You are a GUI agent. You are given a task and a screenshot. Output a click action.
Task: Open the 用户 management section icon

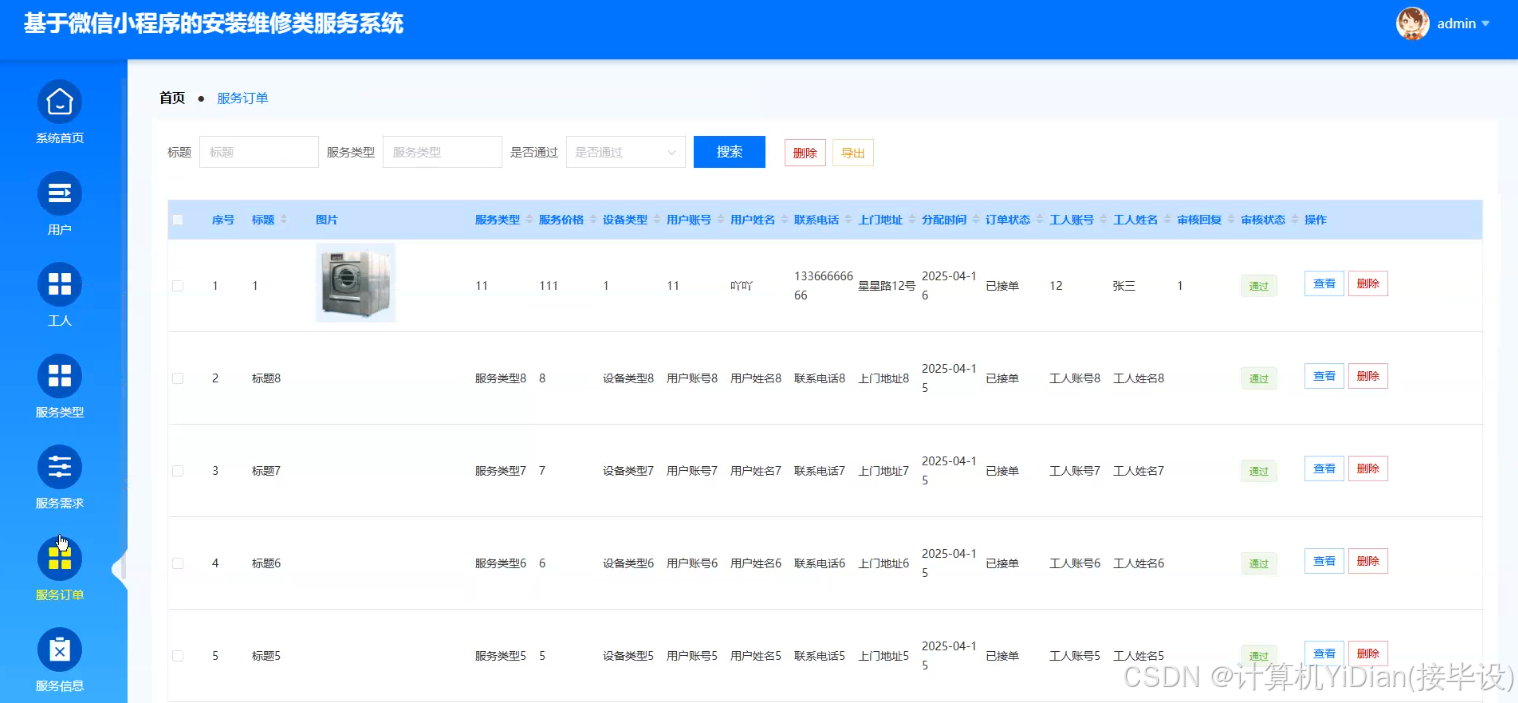click(59, 192)
